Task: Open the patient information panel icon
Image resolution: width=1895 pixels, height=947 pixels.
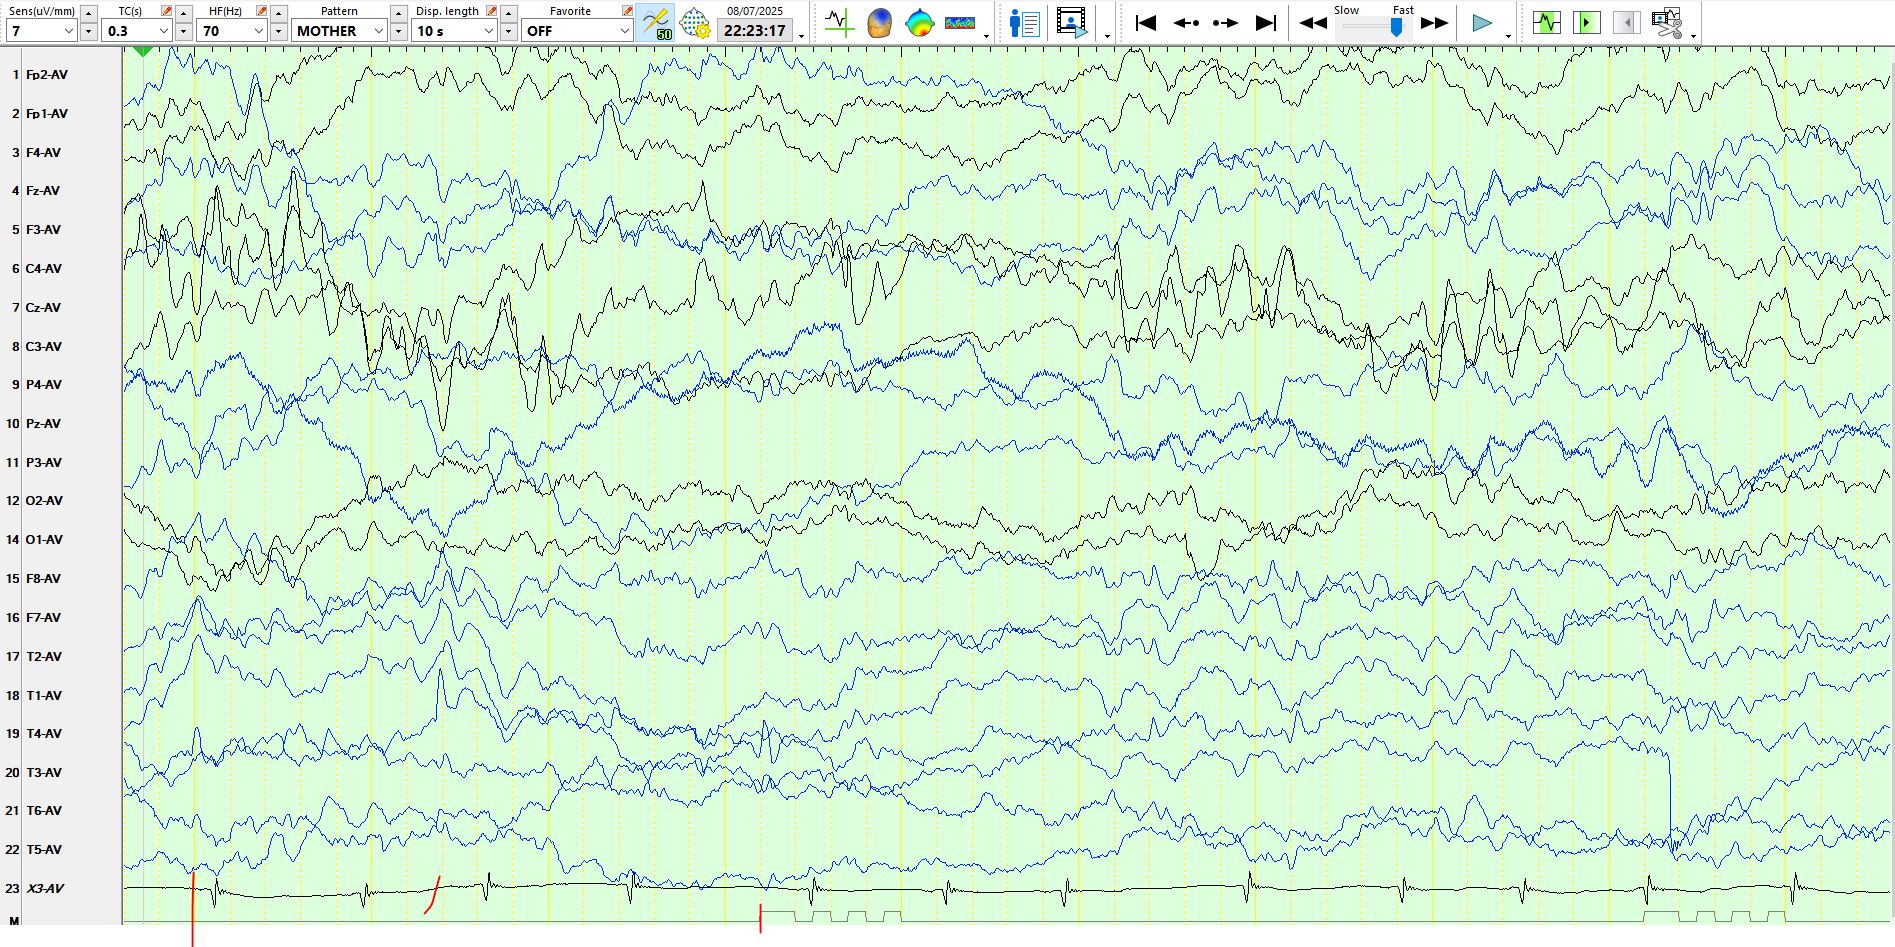Action: pos(1025,22)
